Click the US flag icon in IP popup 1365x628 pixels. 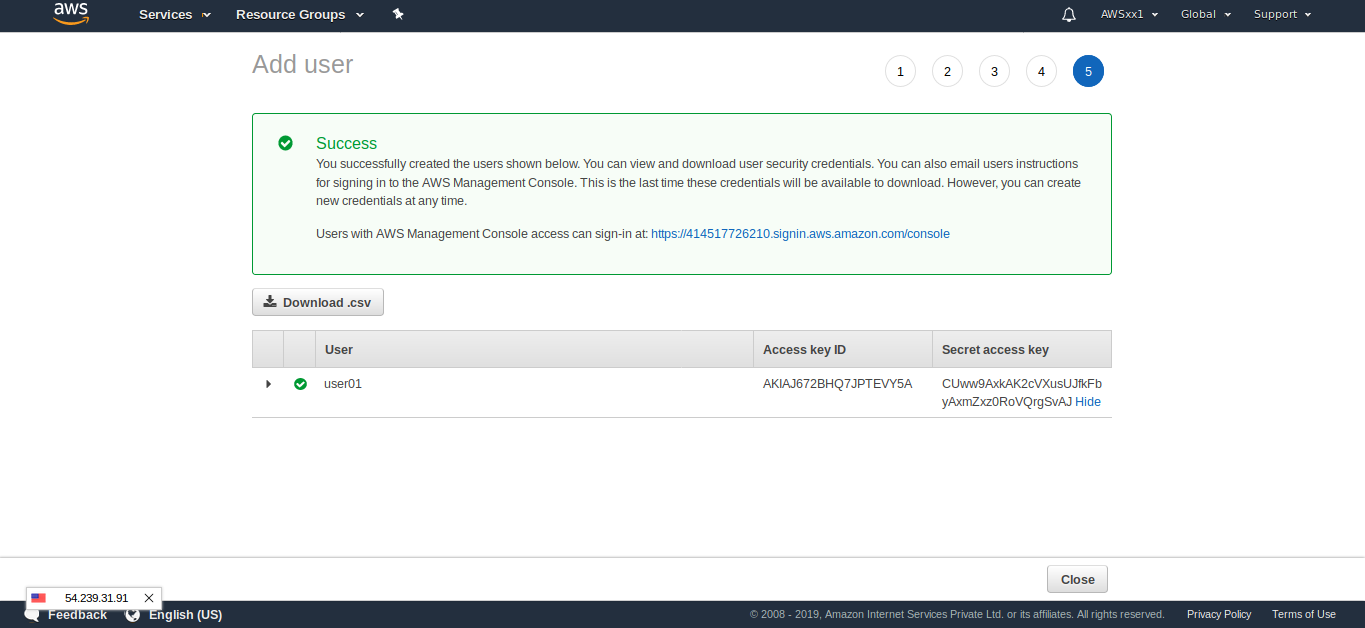pyautogui.click(x=39, y=598)
